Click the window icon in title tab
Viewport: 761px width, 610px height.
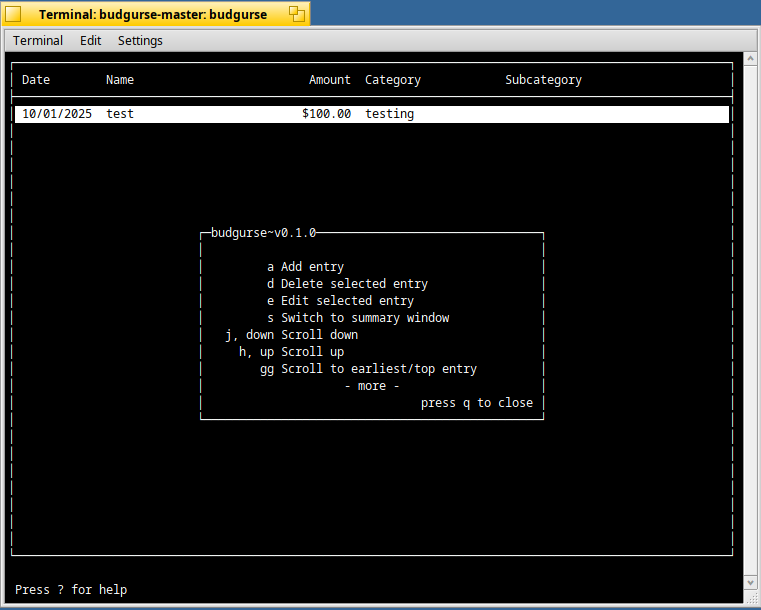13,14
